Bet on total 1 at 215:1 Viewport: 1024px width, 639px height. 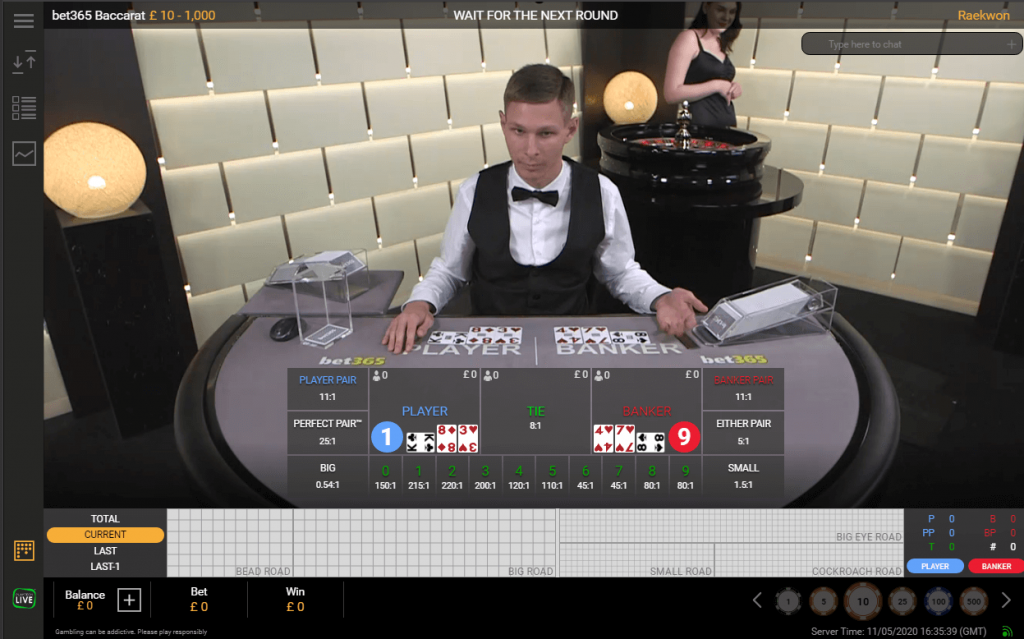click(x=419, y=477)
